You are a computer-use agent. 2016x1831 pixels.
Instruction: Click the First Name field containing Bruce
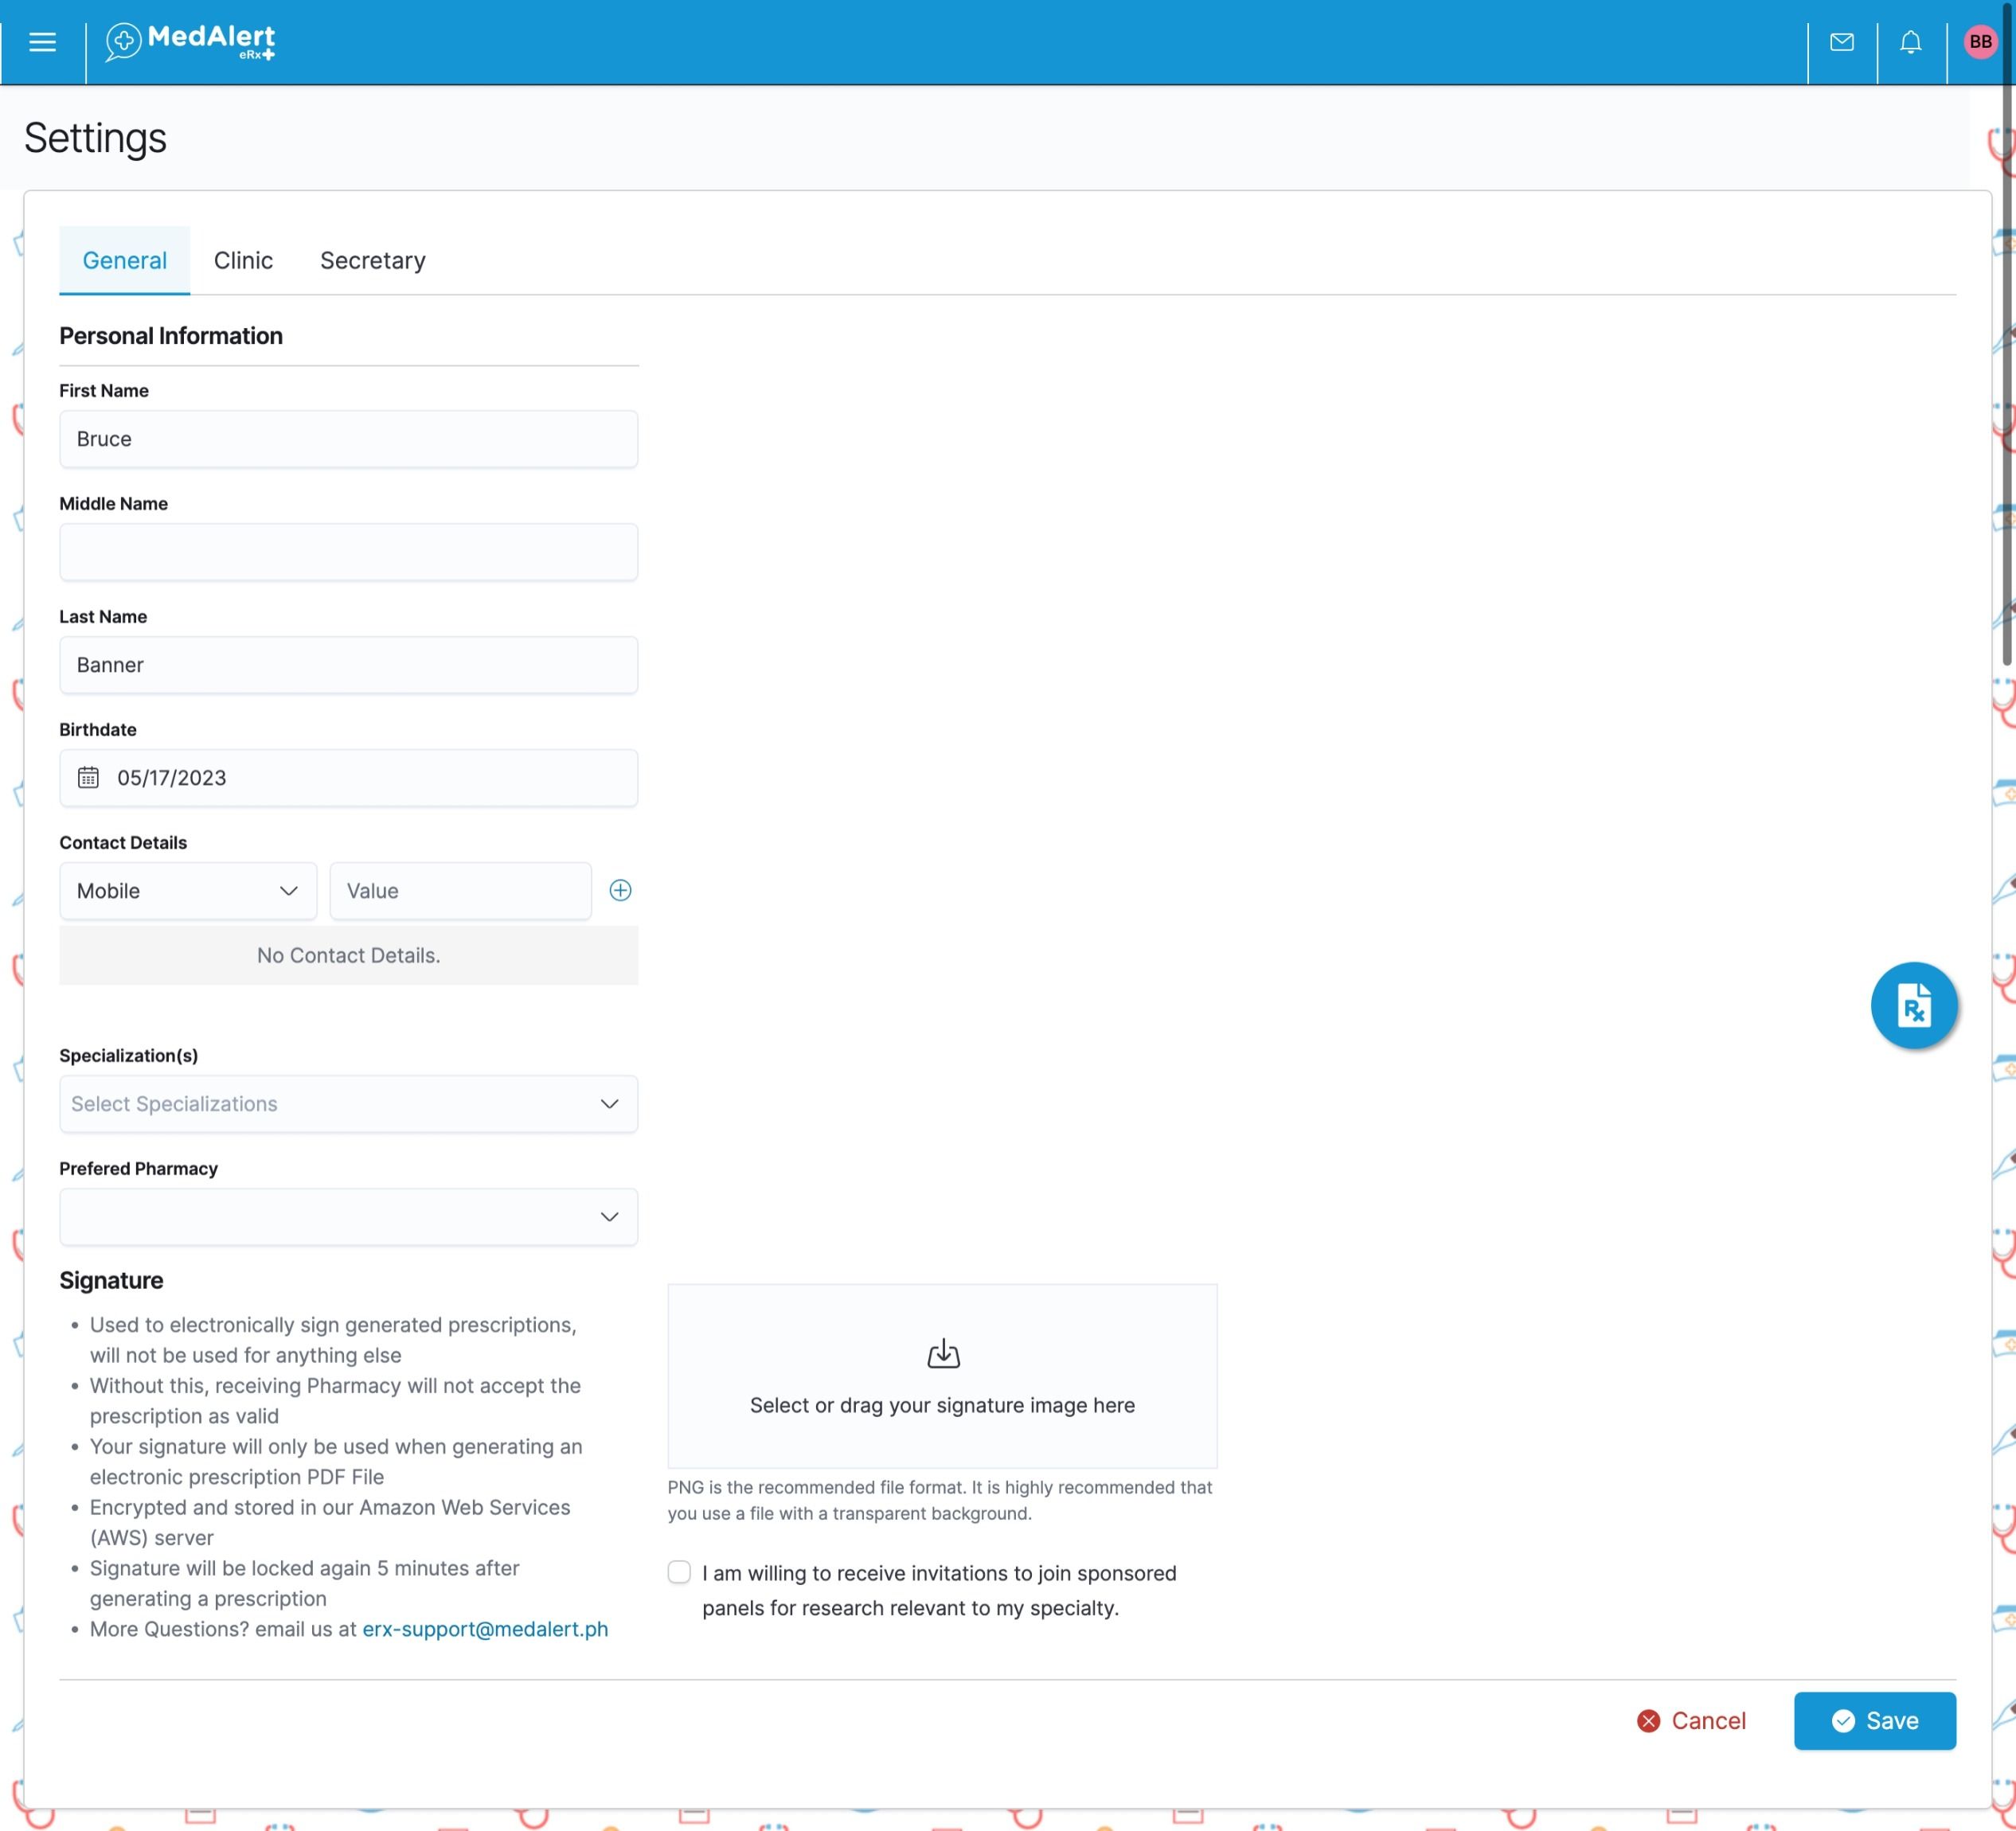[348, 438]
